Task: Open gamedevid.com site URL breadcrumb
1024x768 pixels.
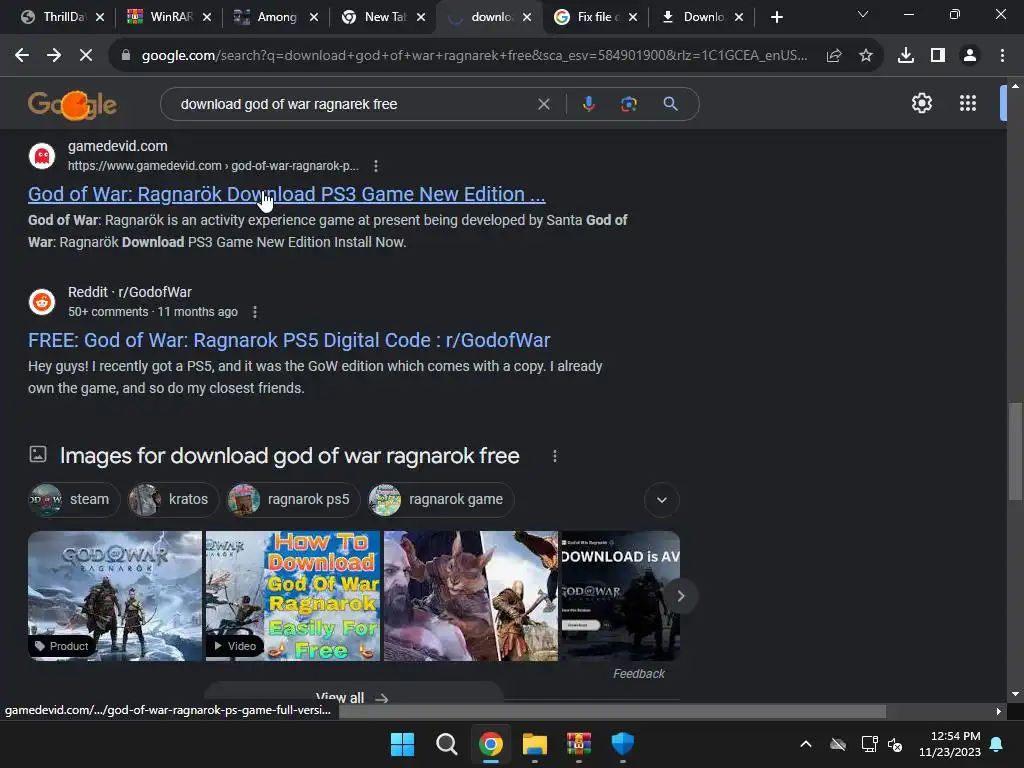Action: click(x=213, y=166)
